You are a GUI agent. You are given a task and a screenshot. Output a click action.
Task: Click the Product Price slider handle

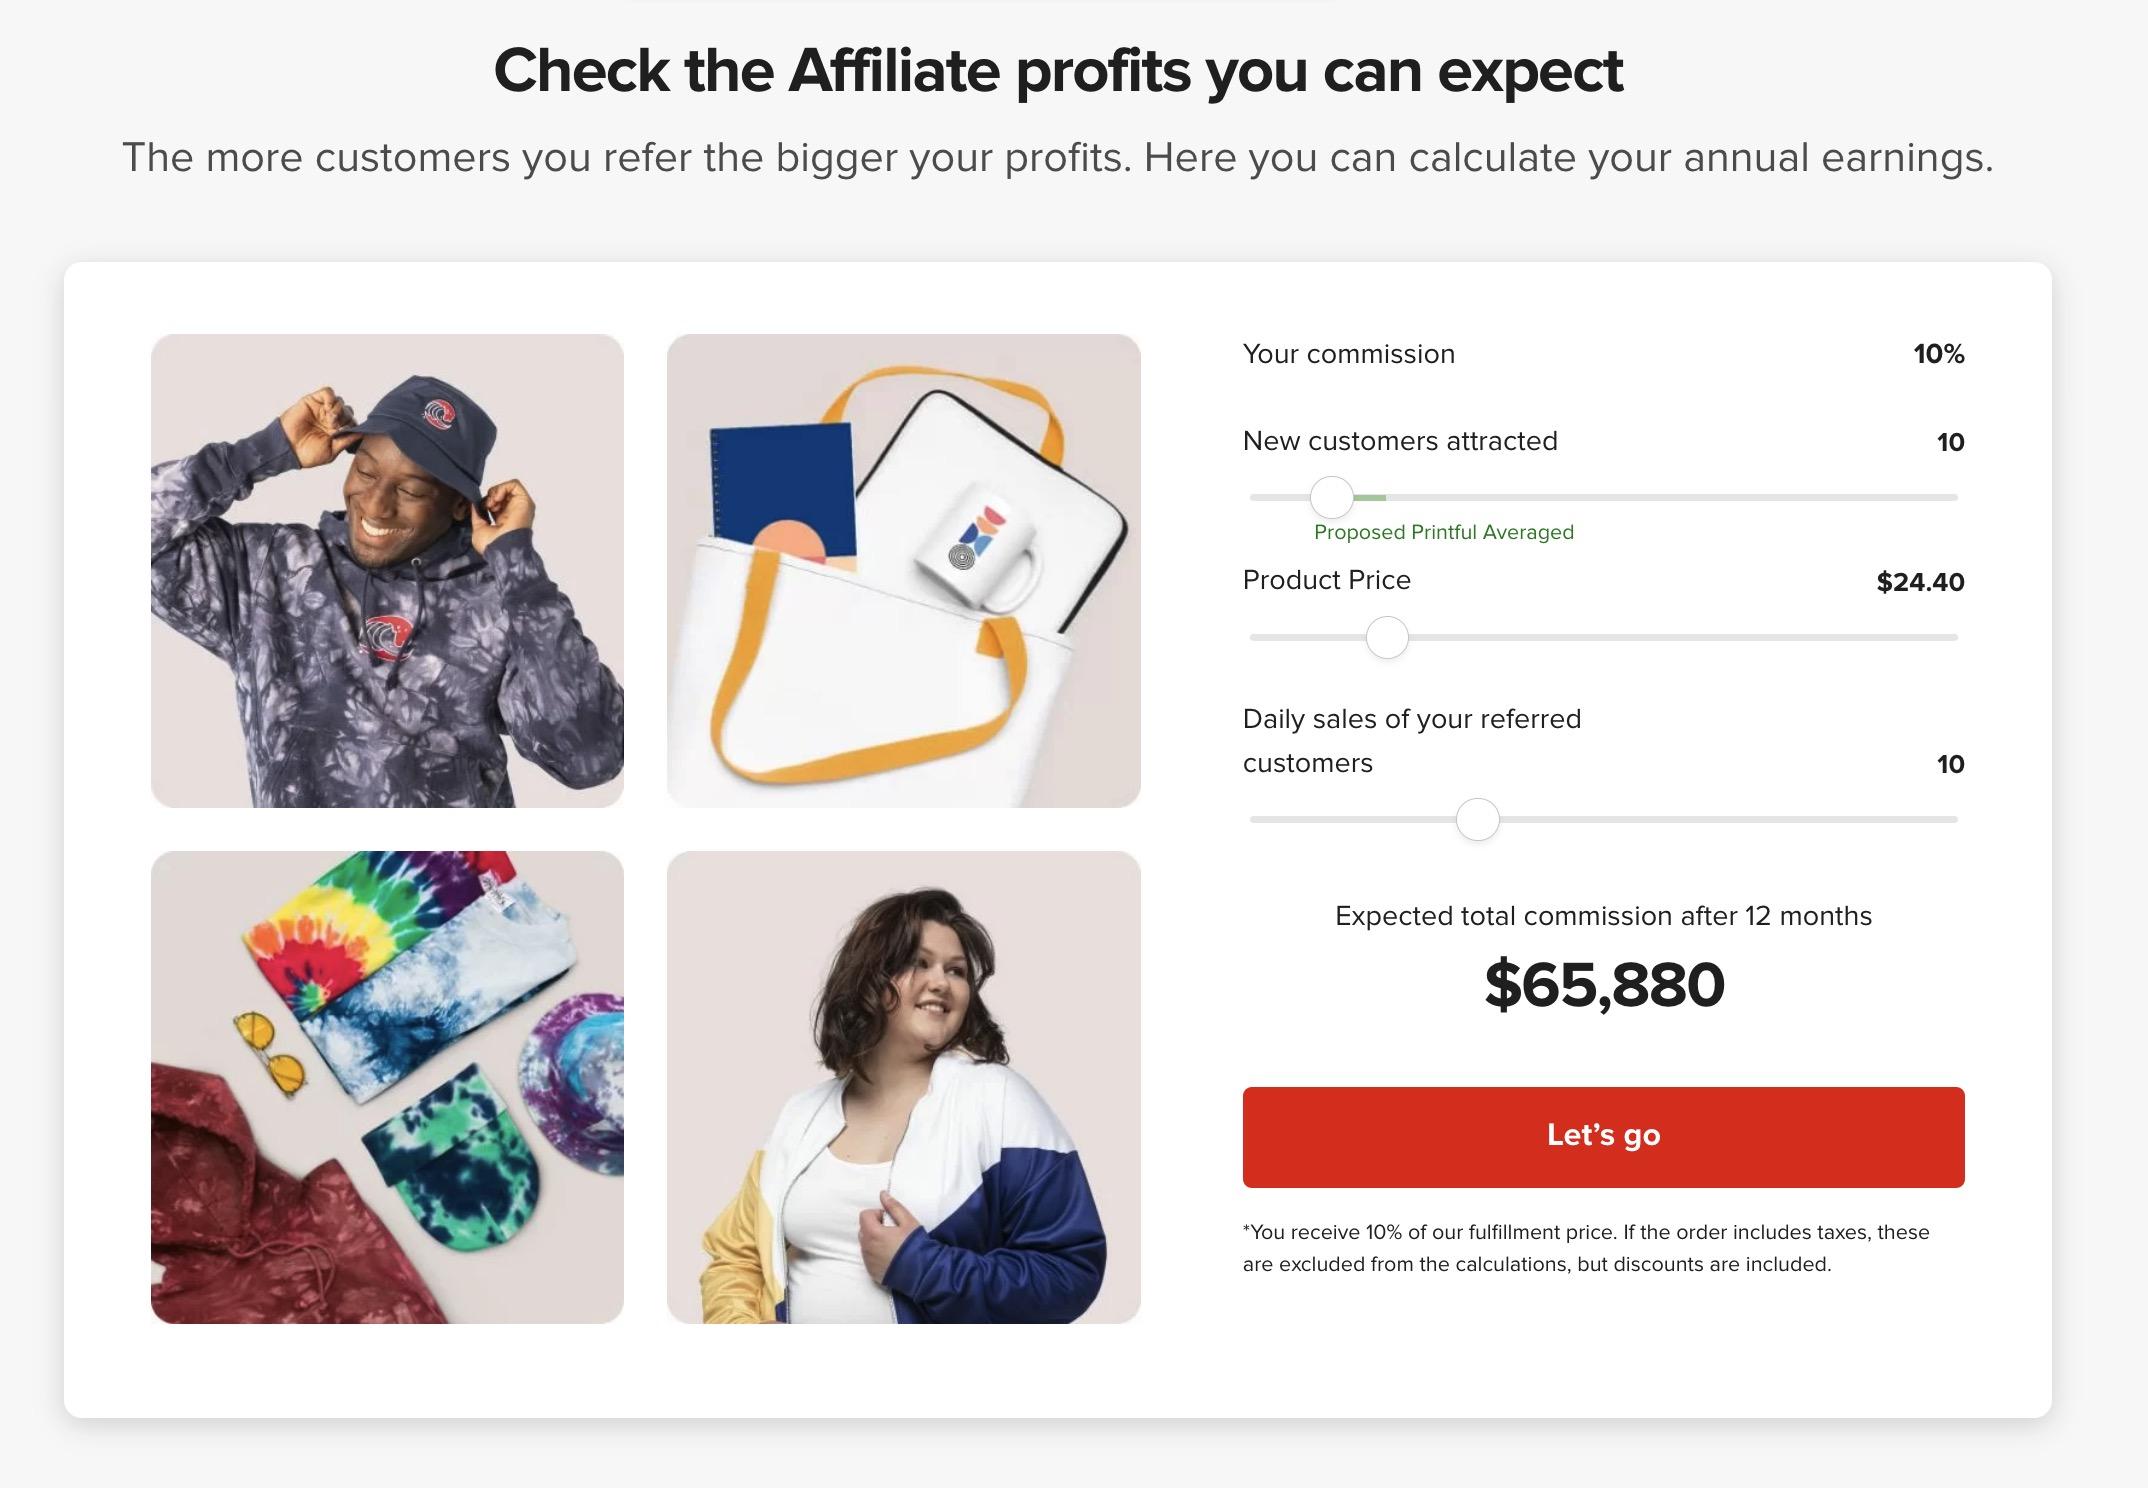pyautogui.click(x=1387, y=637)
